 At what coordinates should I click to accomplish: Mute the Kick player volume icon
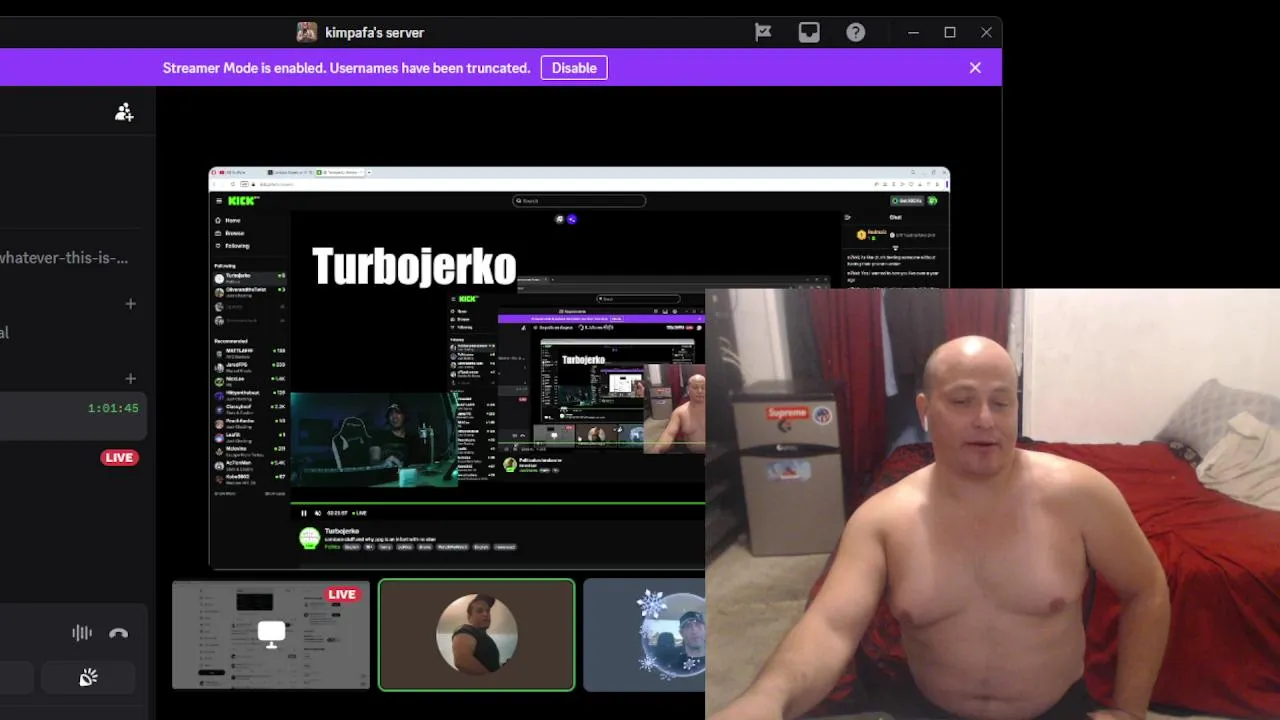point(318,513)
